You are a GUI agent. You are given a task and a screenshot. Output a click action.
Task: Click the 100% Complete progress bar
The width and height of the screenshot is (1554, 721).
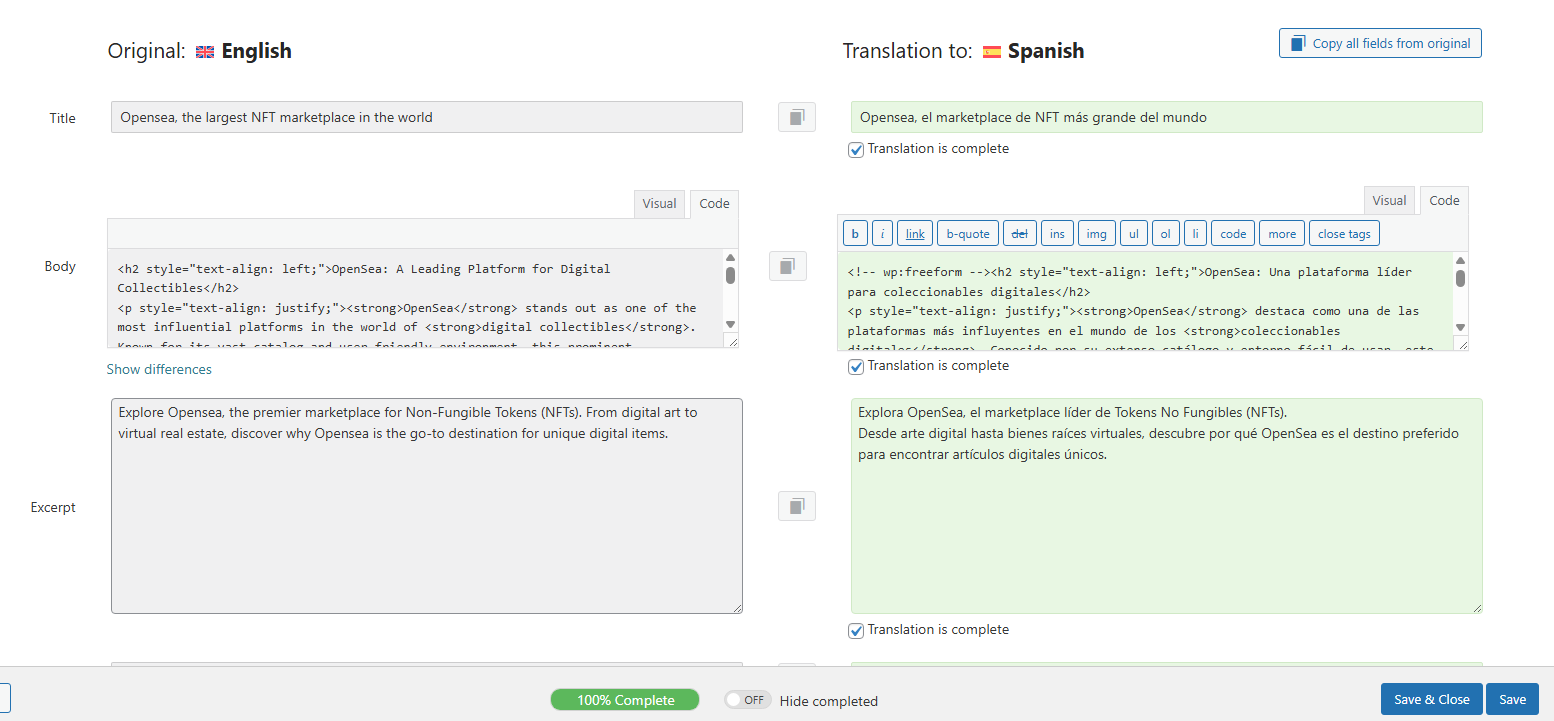click(x=626, y=700)
